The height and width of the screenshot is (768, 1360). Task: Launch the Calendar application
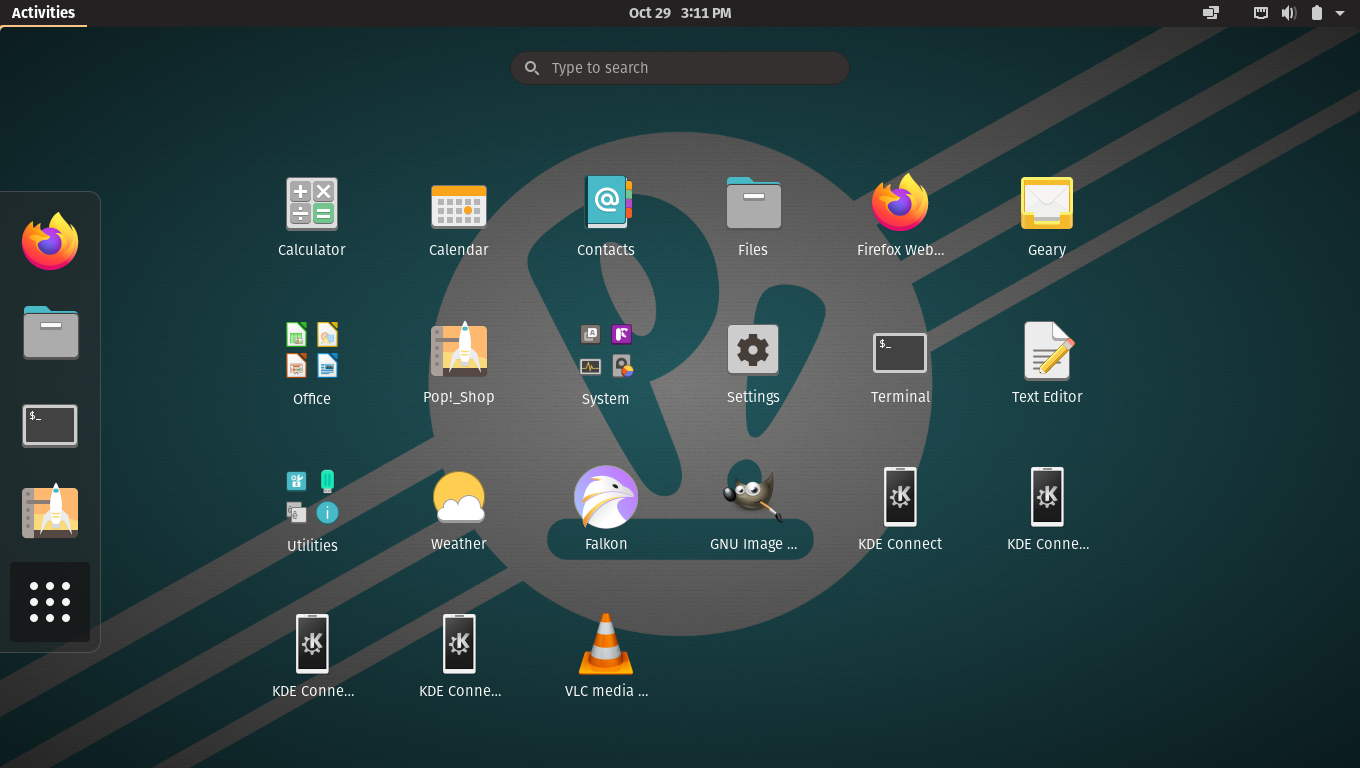point(459,206)
